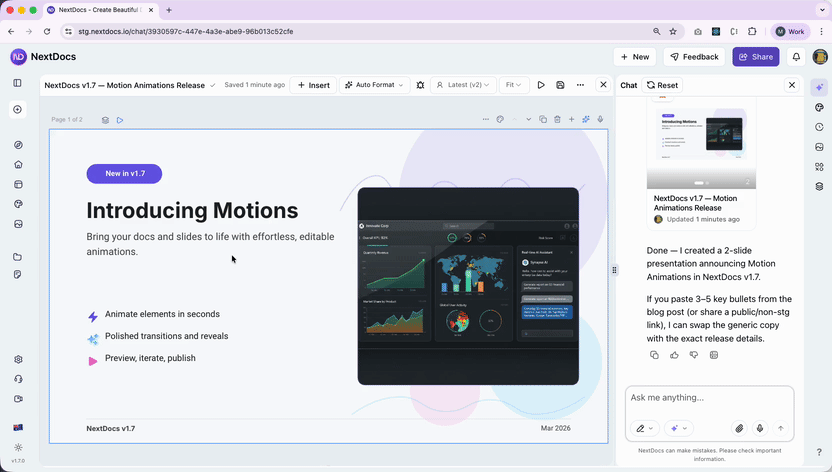Close the document editor panel
The width and height of the screenshot is (832, 472).
click(x=603, y=85)
